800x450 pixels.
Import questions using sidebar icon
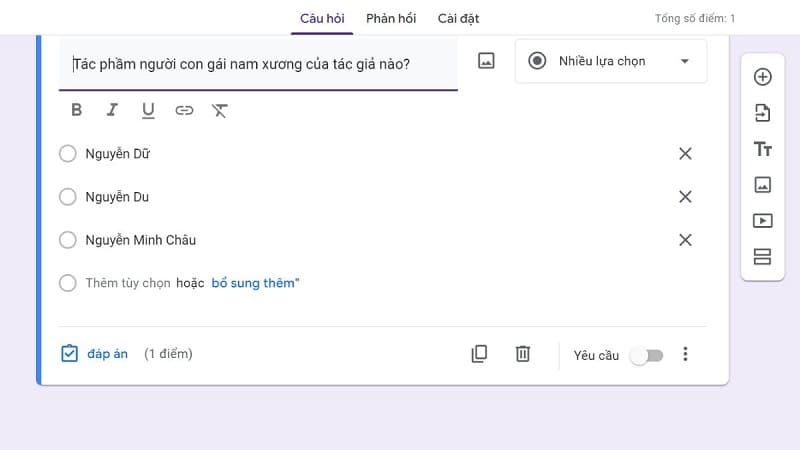point(763,113)
